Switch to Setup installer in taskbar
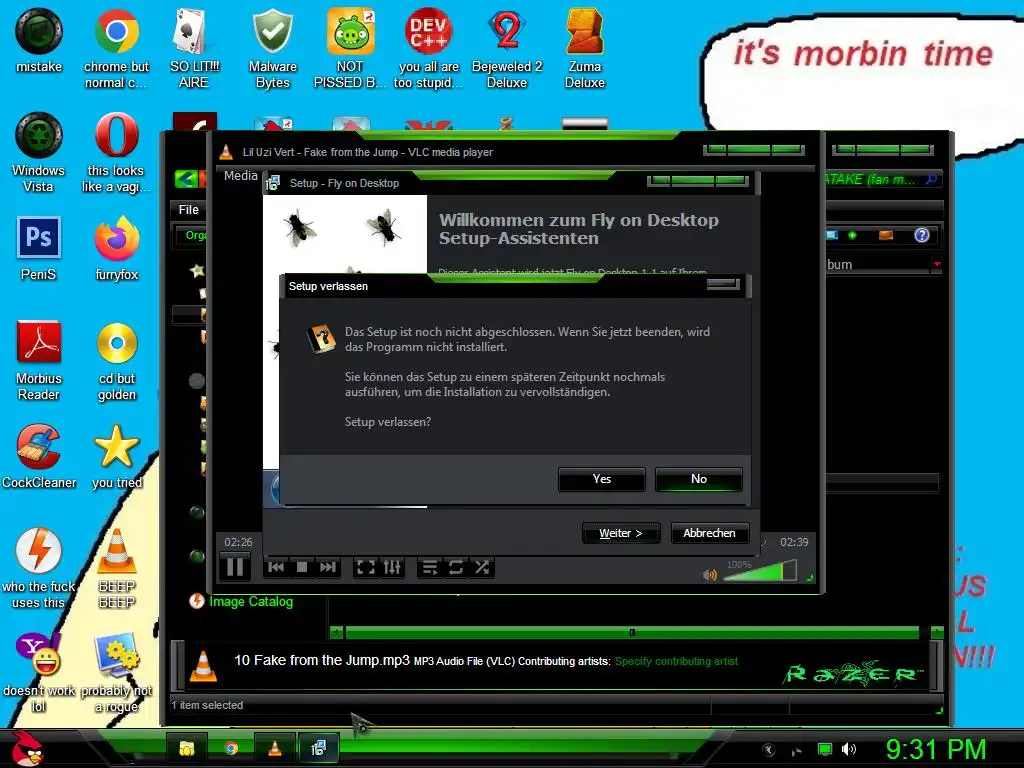Screen dimensions: 1024x768 [318, 748]
